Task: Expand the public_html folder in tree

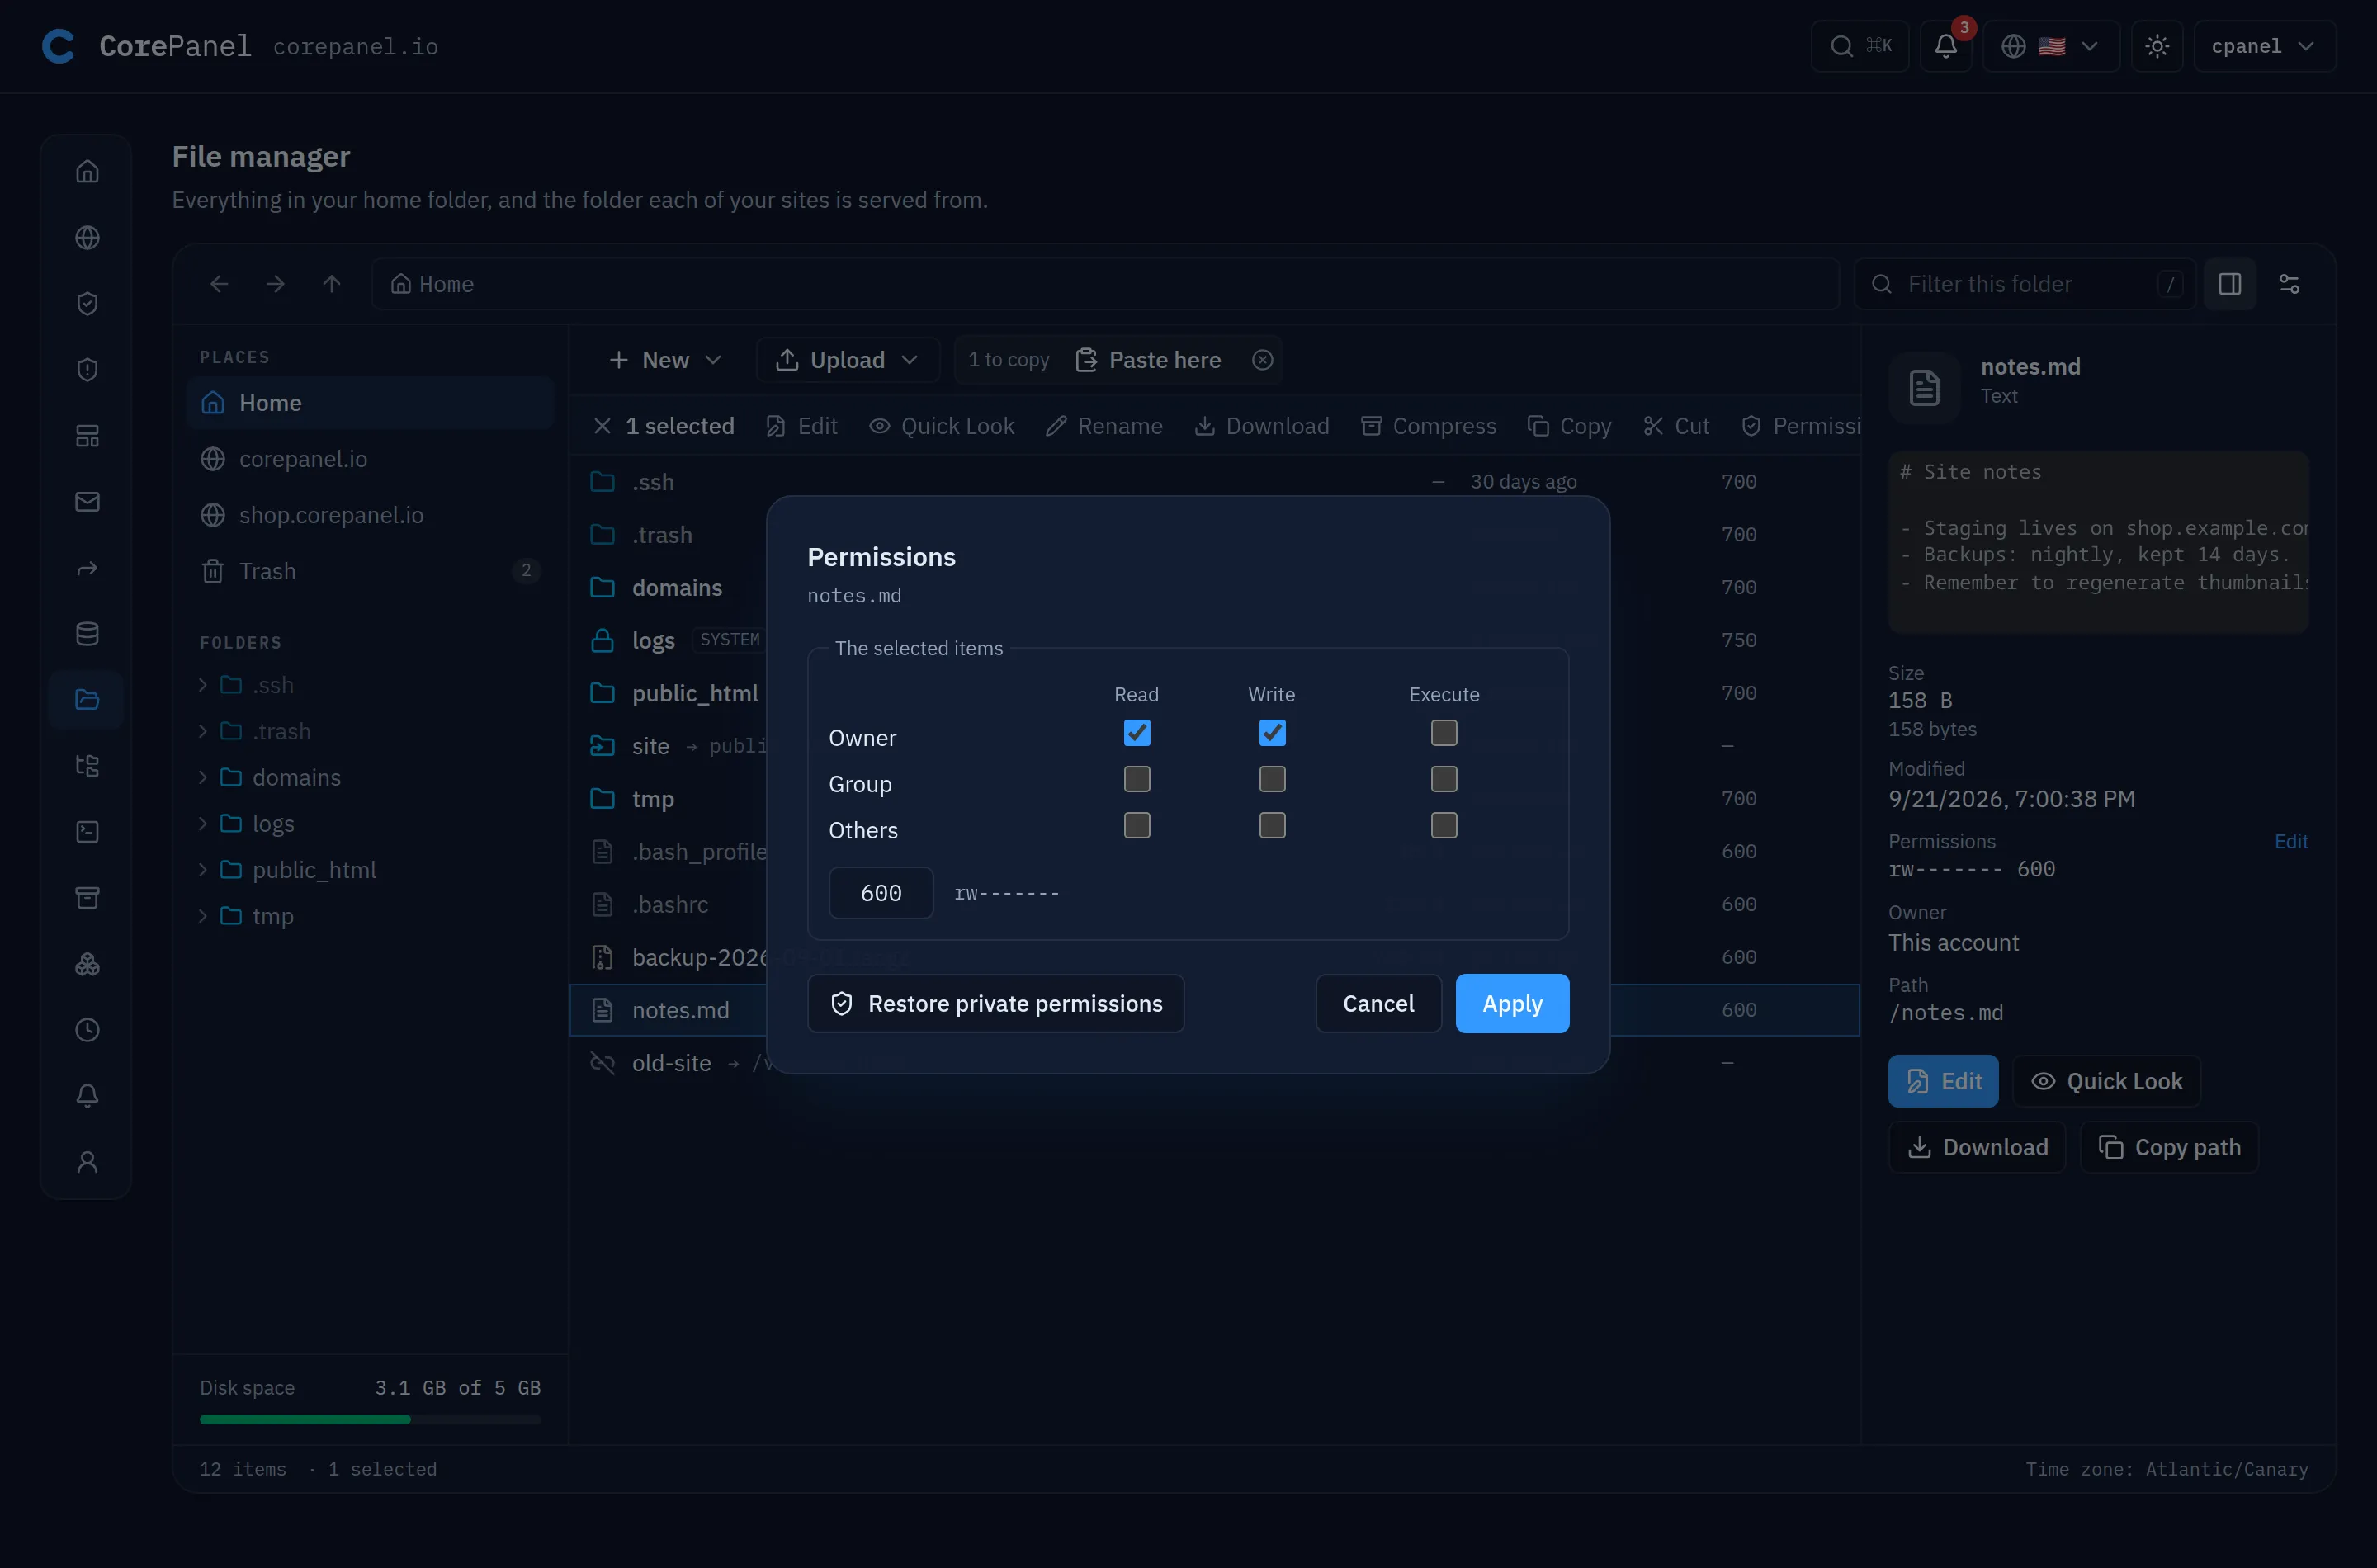Action: tap(203, 870)
